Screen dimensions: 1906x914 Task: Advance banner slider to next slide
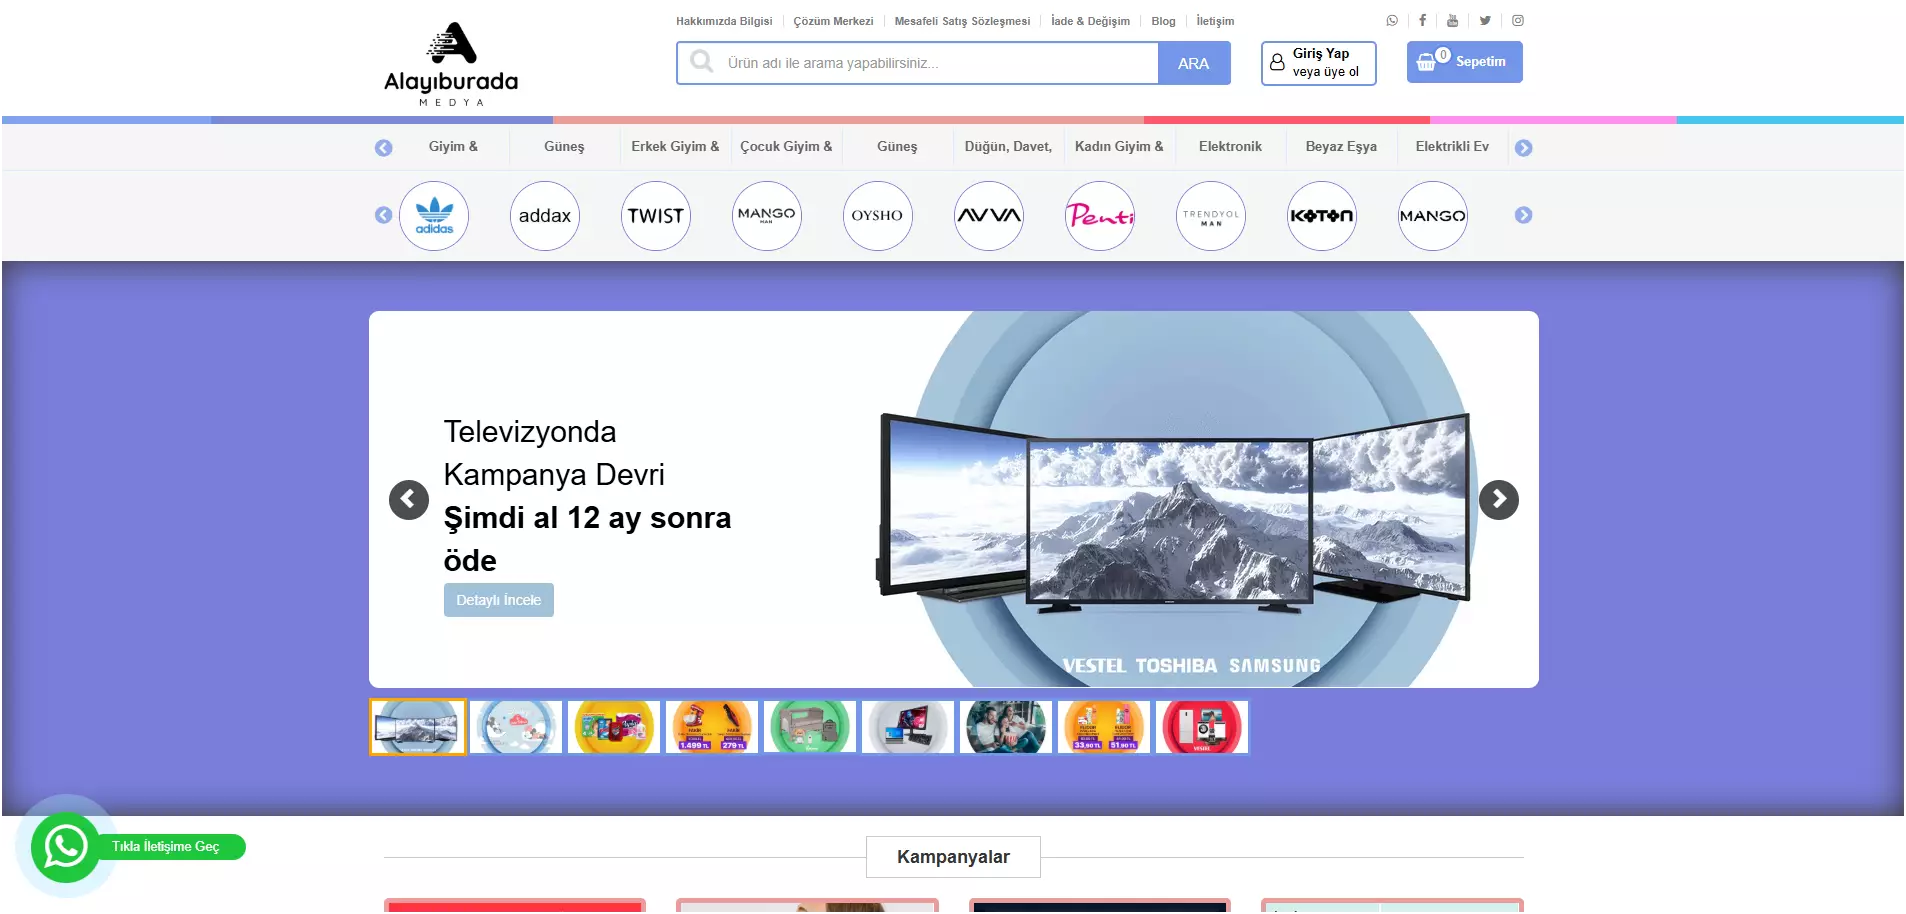click(x=1498, y=500)
